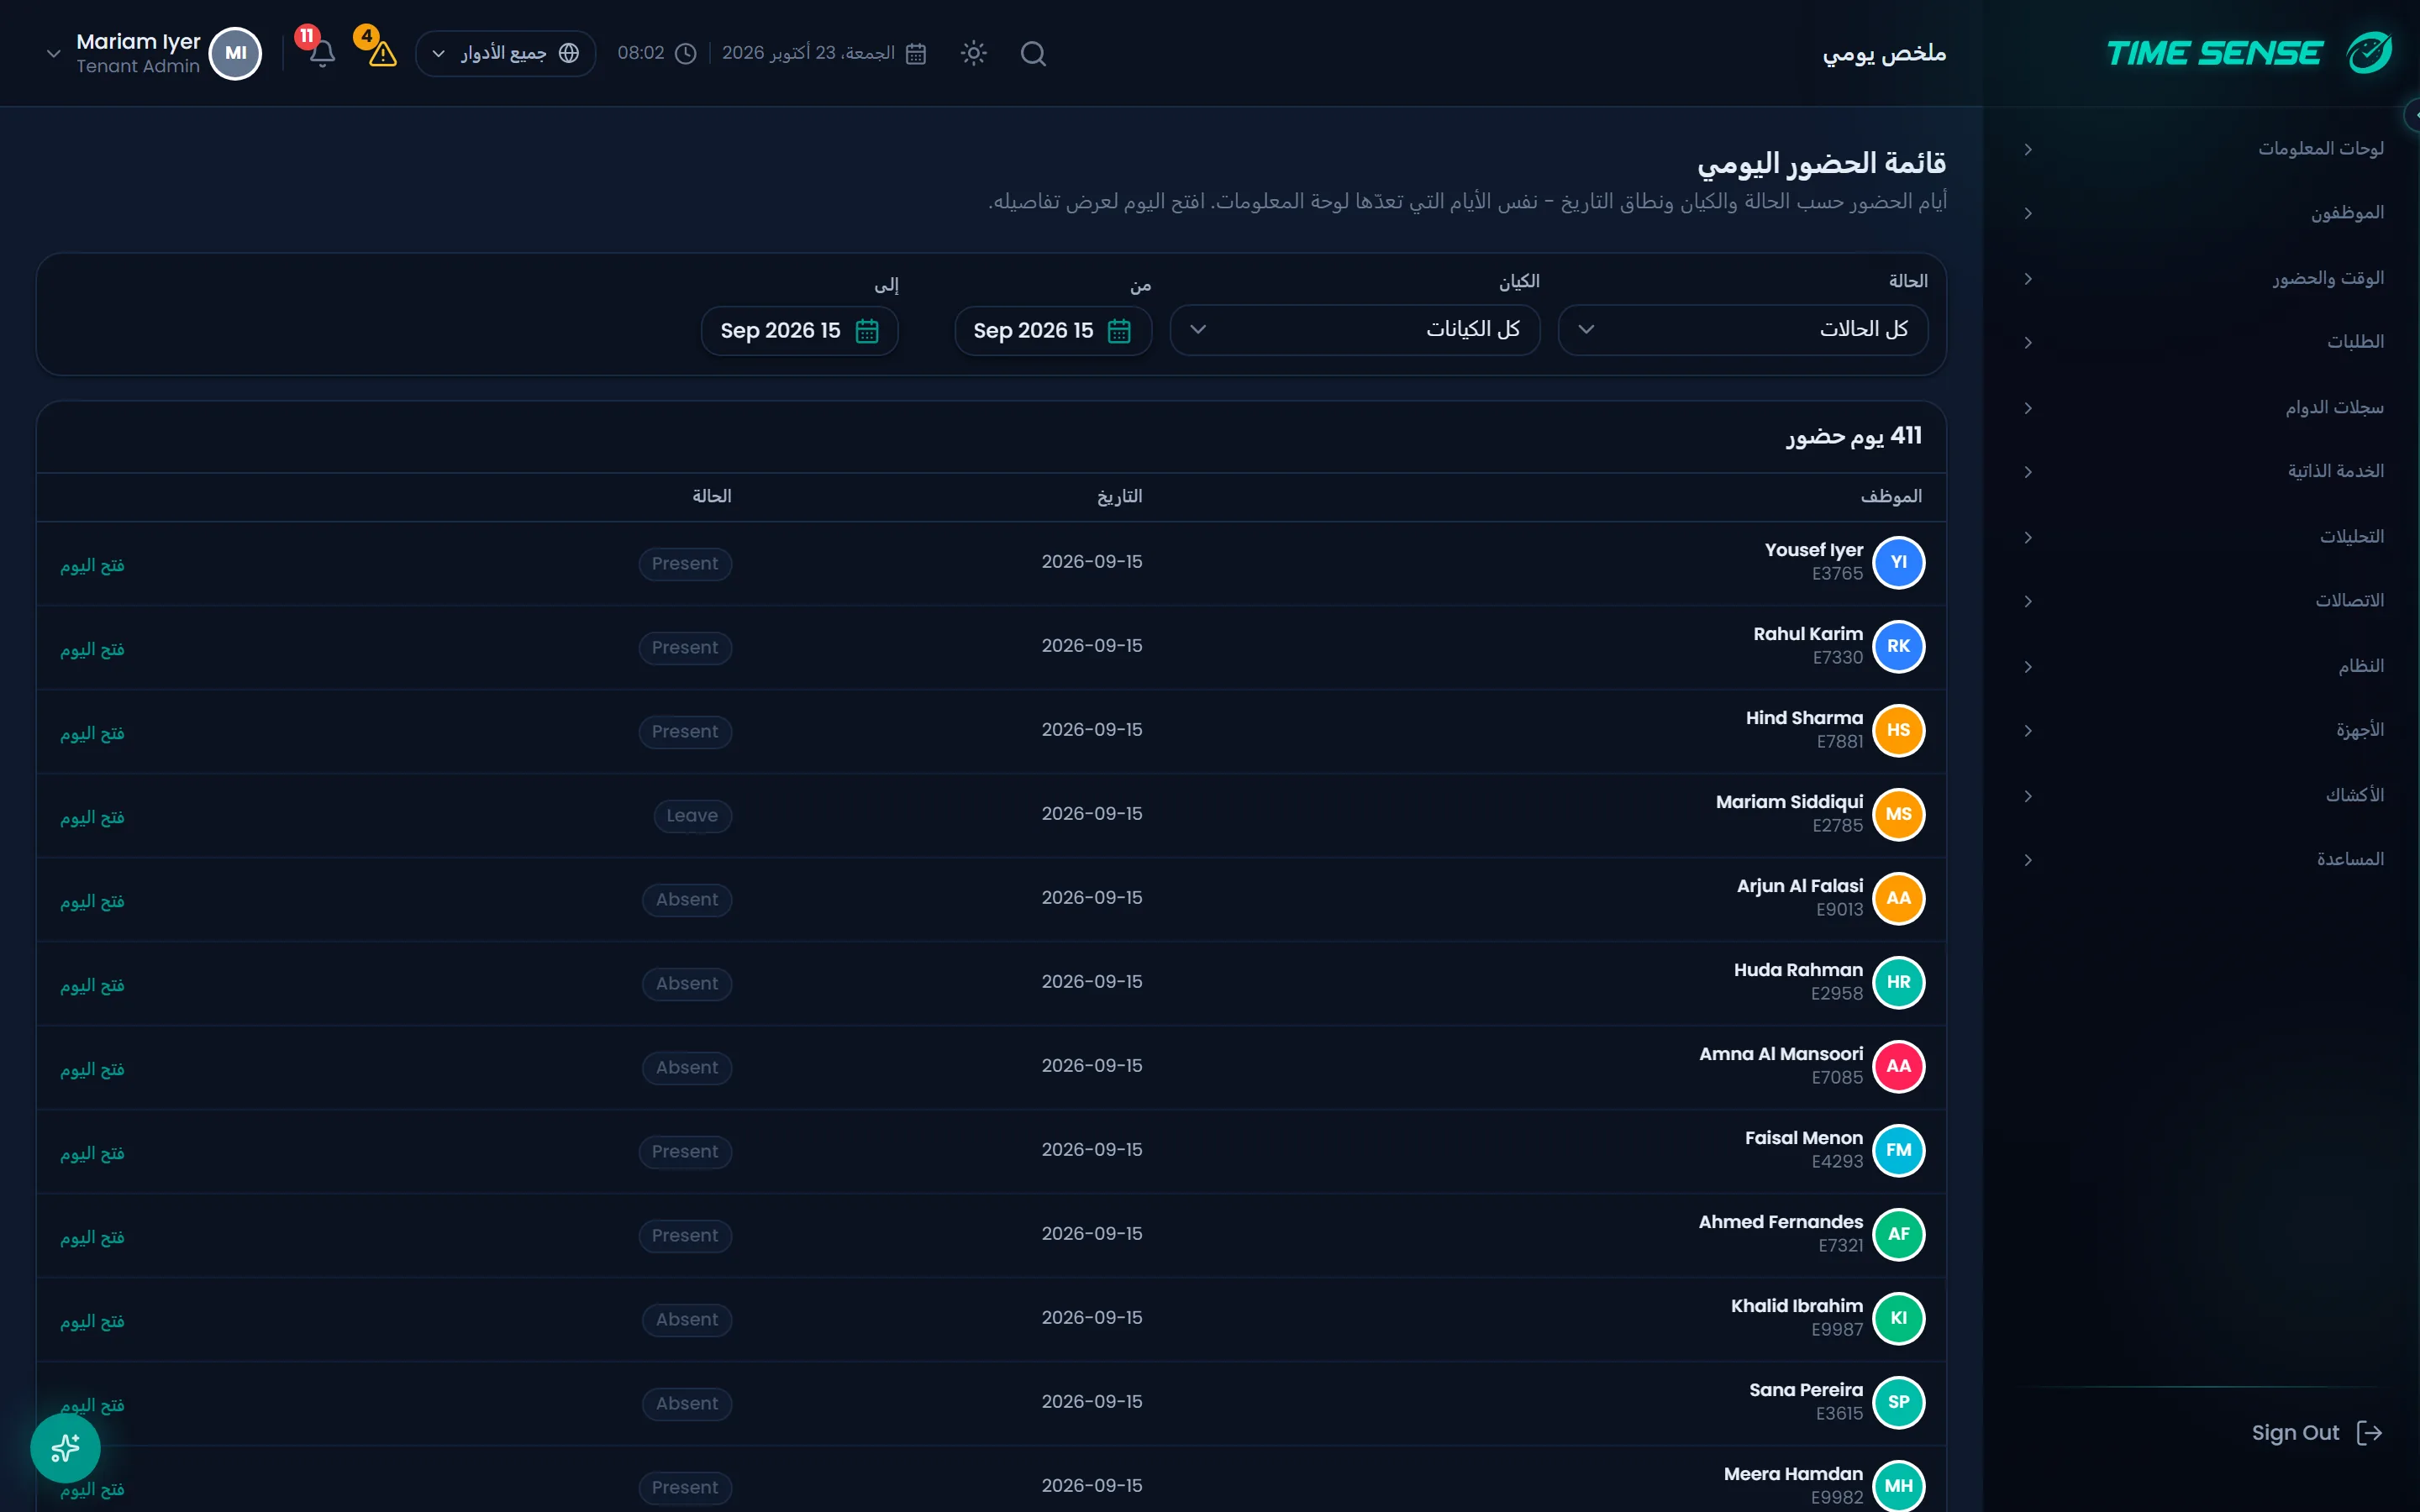Click Hind Sharma's HS avatar

(1898, 730)
